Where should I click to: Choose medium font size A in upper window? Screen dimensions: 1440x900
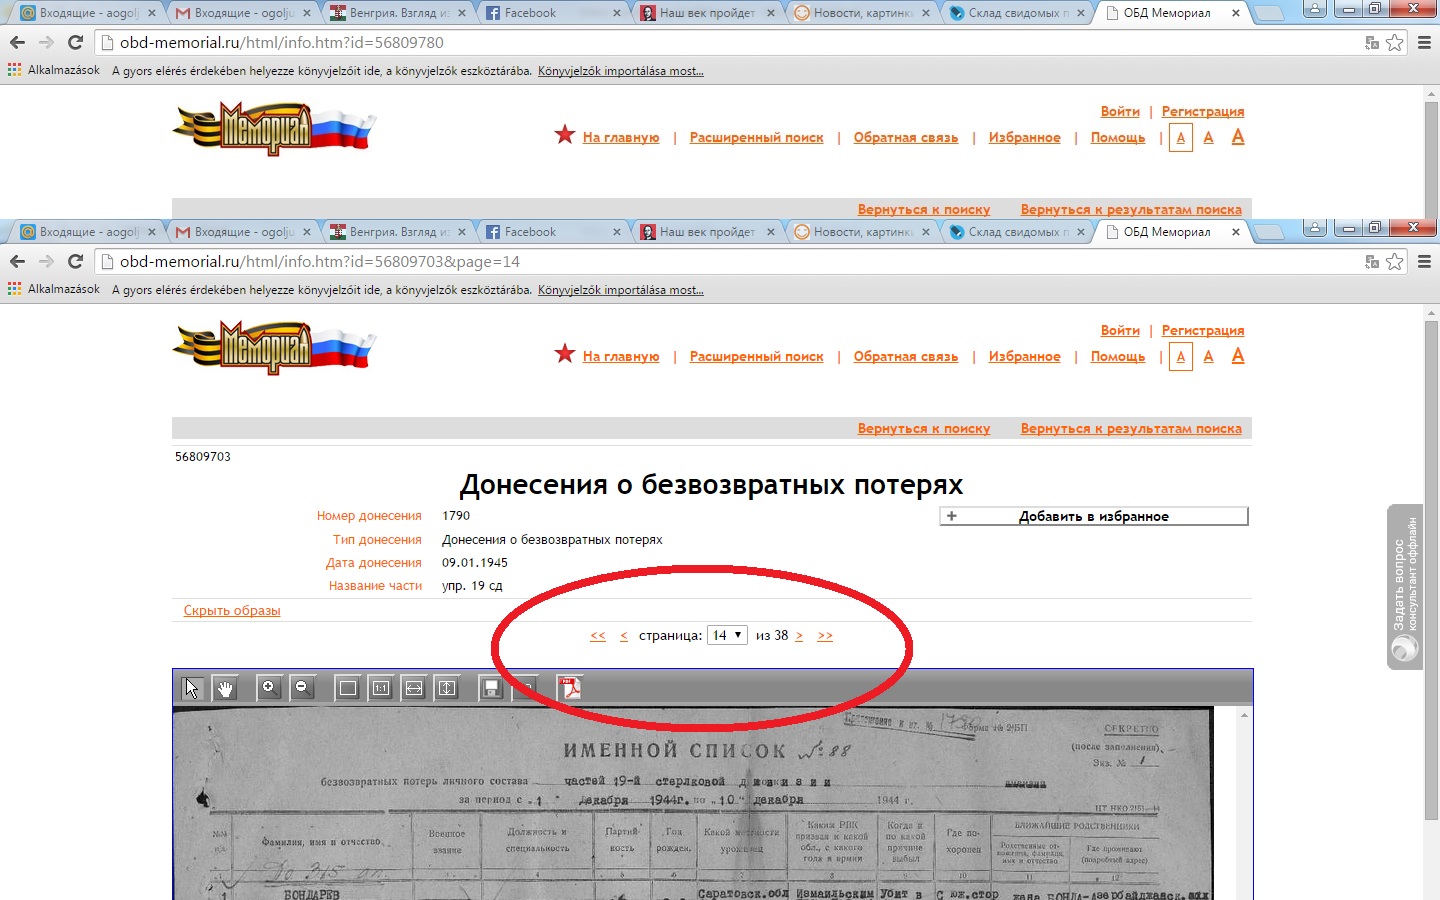tap(1208, 138)
